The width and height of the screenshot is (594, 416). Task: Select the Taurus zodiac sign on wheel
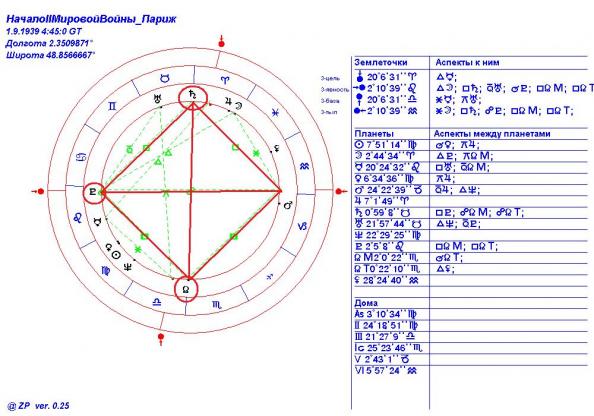click(x=164, y=78)
